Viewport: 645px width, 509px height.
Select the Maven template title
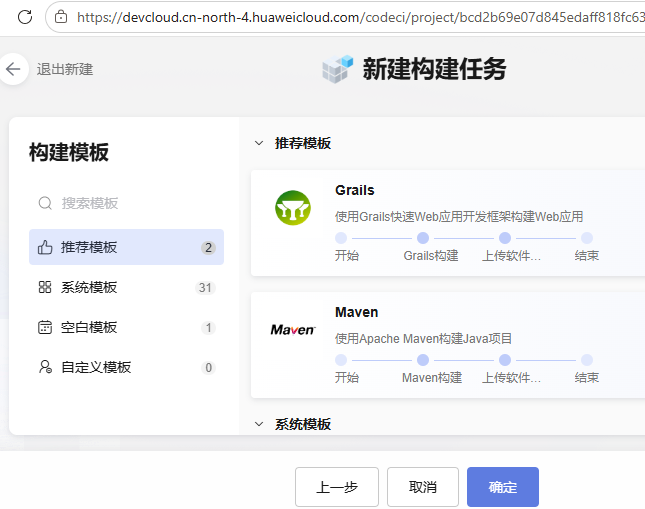[x=356, y=312]
